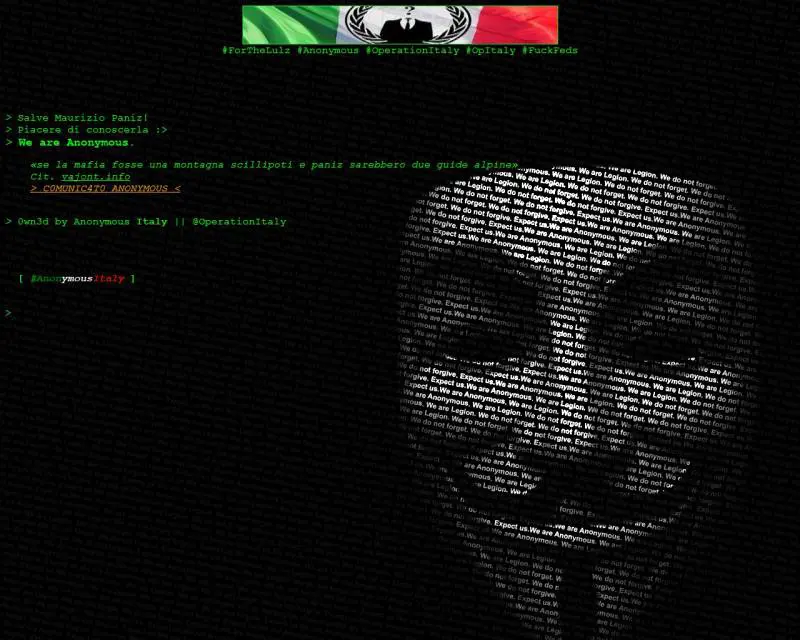Click the #FuckFeds hashtag

coord(549,51)
